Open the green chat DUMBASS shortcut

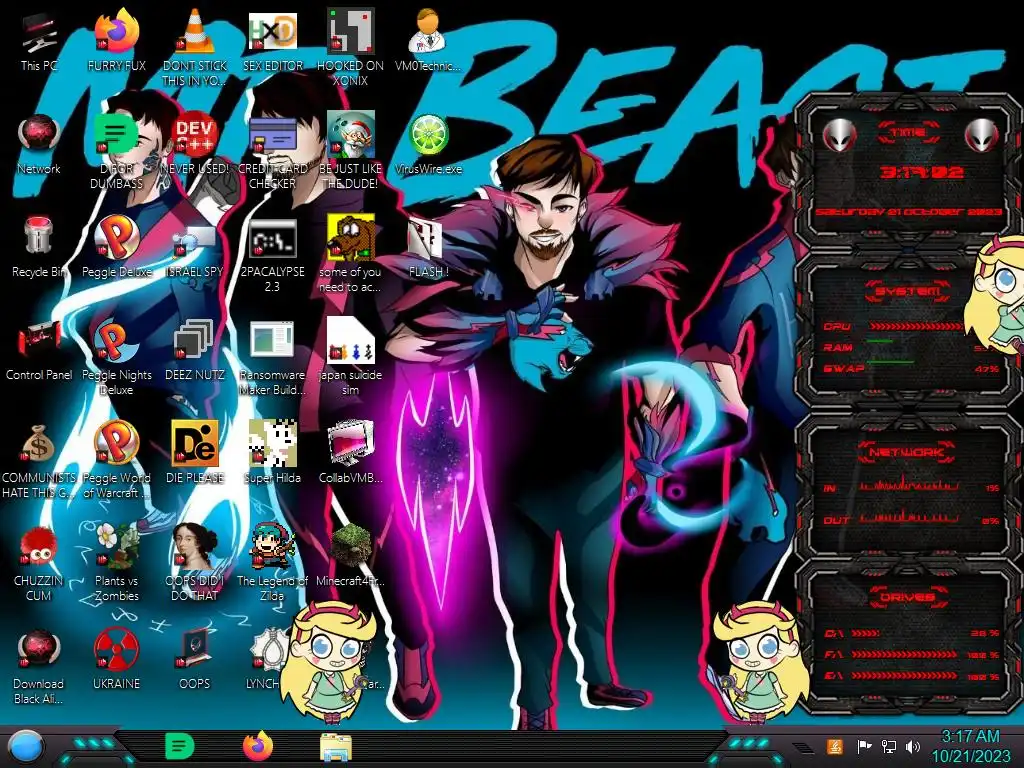pyautogui.click(x=116, y=134)
